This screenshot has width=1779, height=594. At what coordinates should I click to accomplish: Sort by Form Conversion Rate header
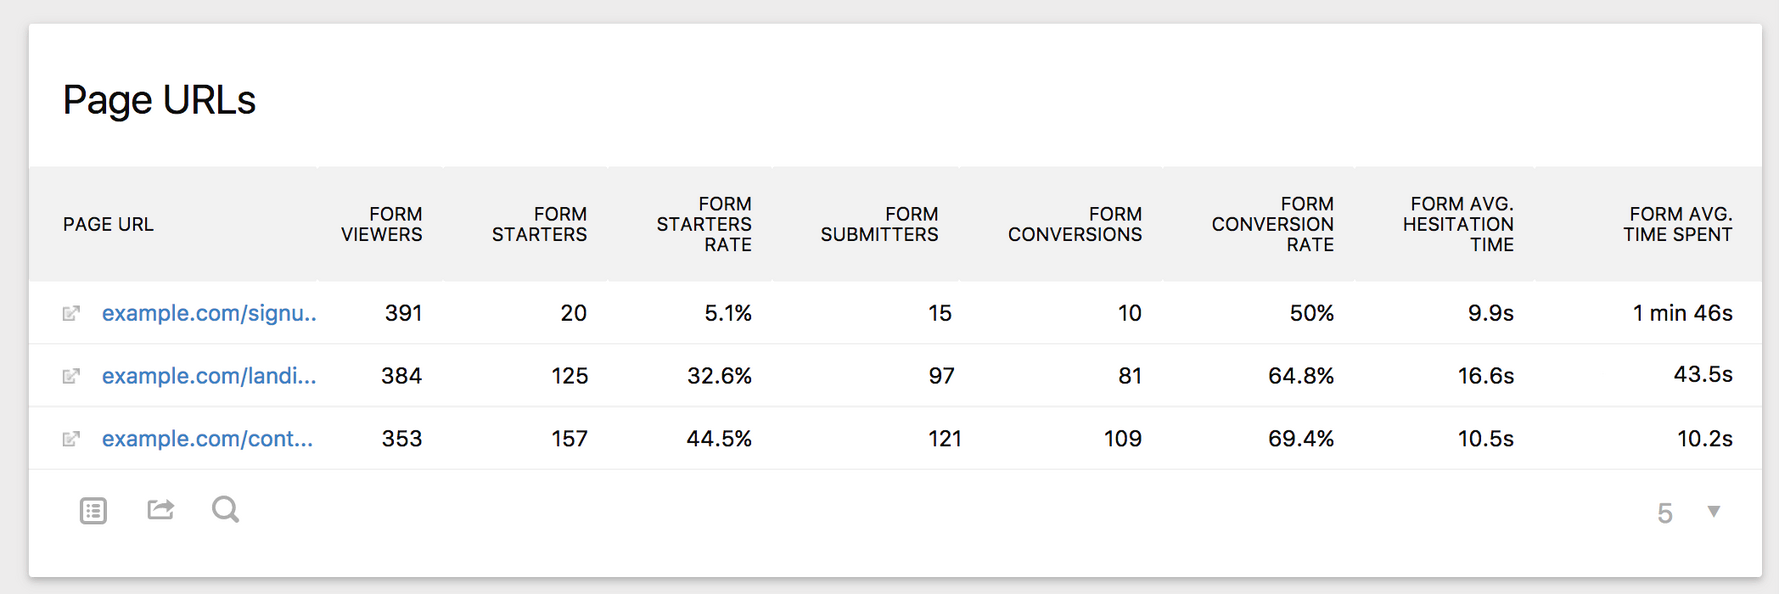coord(1272,224)
